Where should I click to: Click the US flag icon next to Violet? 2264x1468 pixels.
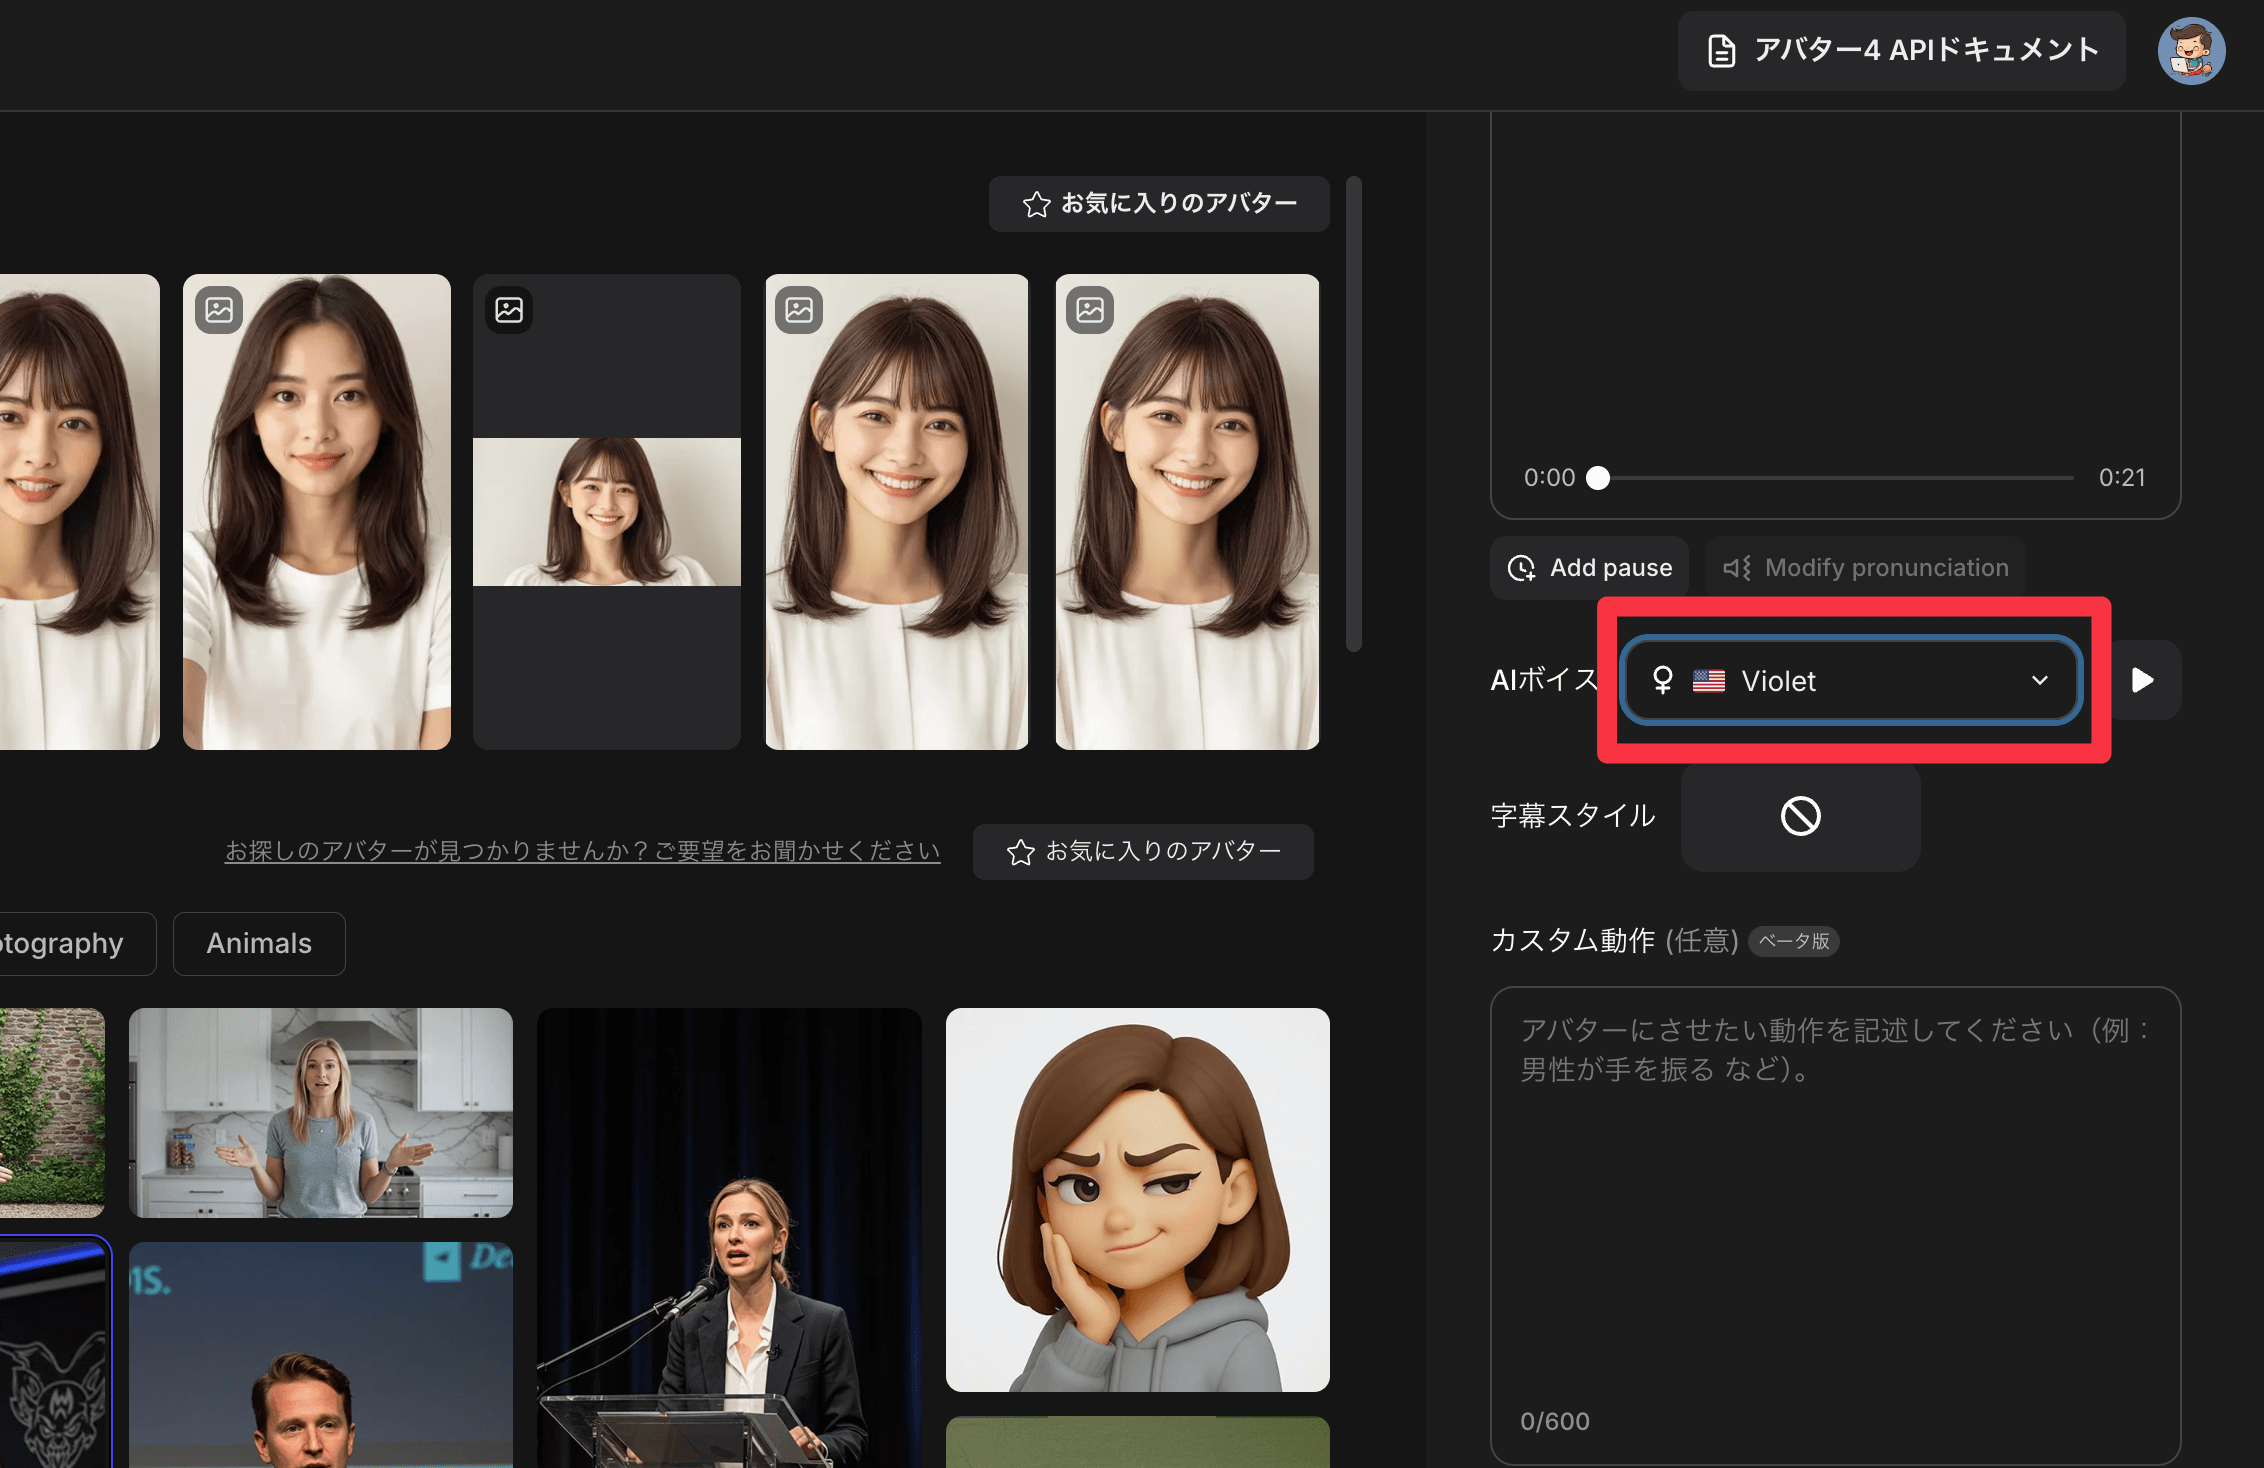click(1709, 681)
